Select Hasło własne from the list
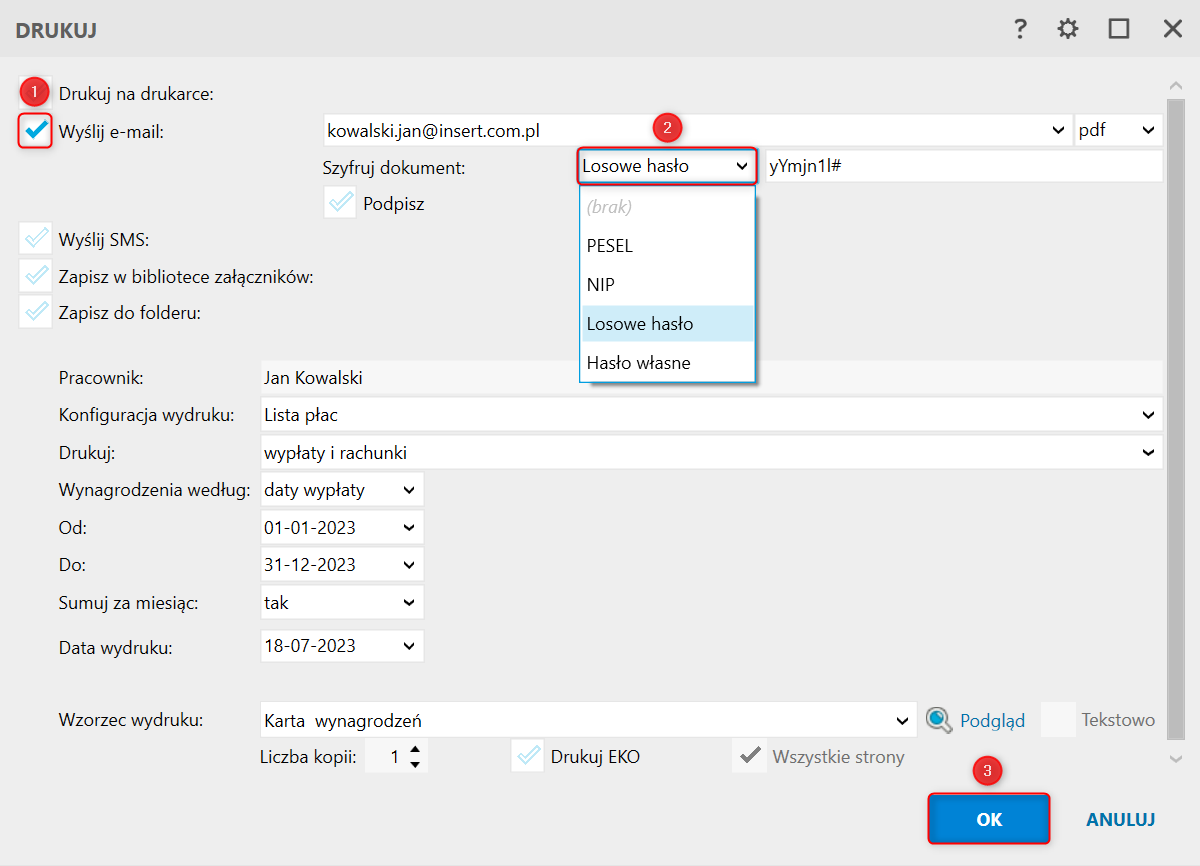The width and height of the screenshot is (1200, 866). (667, 362)
